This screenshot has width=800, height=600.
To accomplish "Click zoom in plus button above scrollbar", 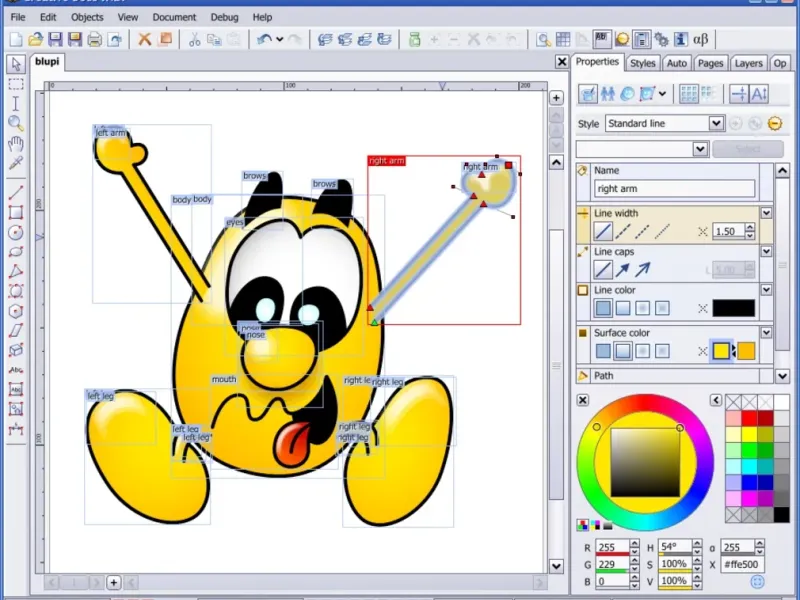I will [x=556, y=97].
